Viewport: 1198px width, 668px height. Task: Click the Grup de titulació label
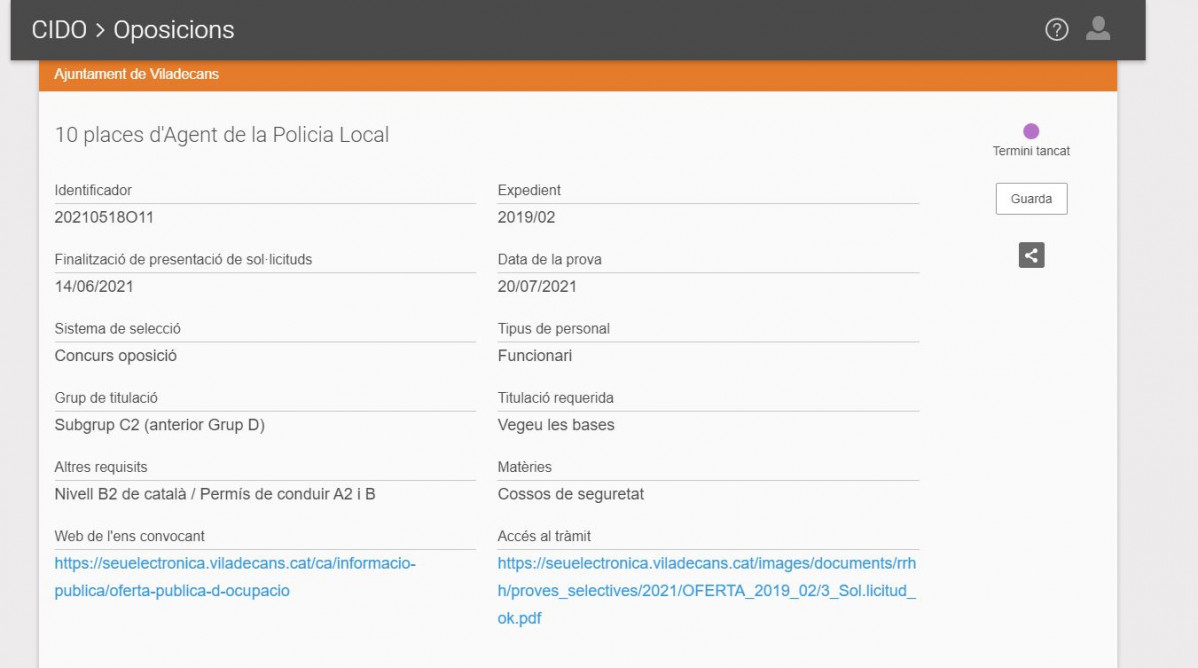coord(106,398)
